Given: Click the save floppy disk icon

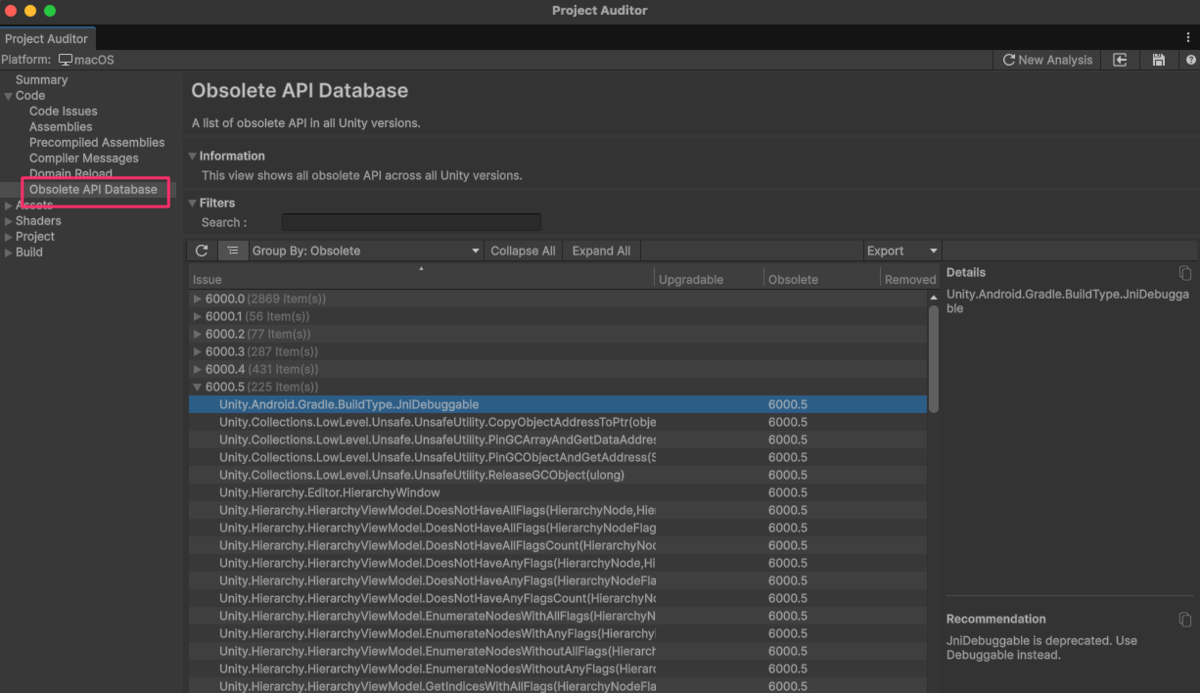Looking at the screenshot, I should (x=1159, y=60).
